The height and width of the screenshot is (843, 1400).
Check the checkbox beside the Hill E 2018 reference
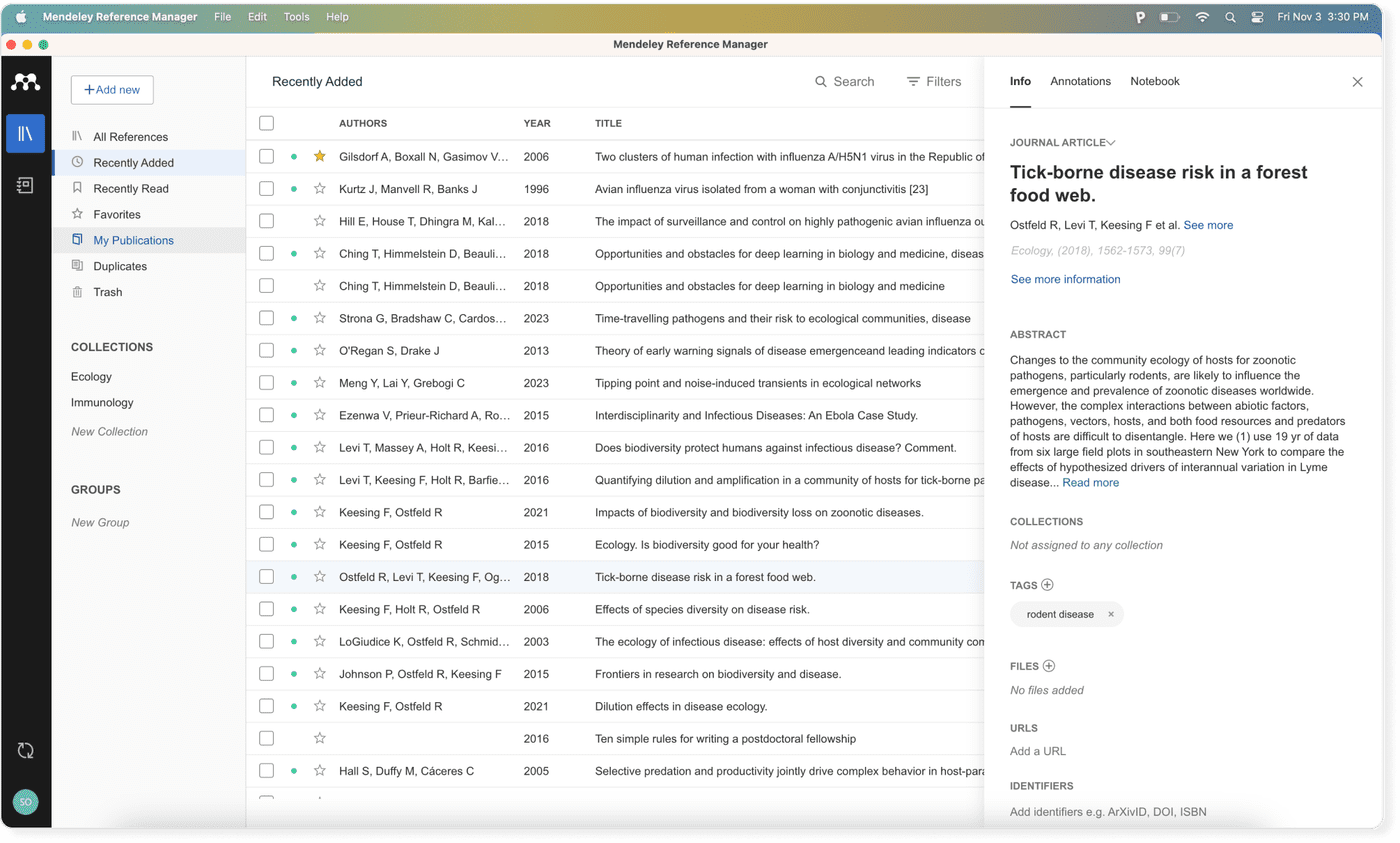point(266,221)
